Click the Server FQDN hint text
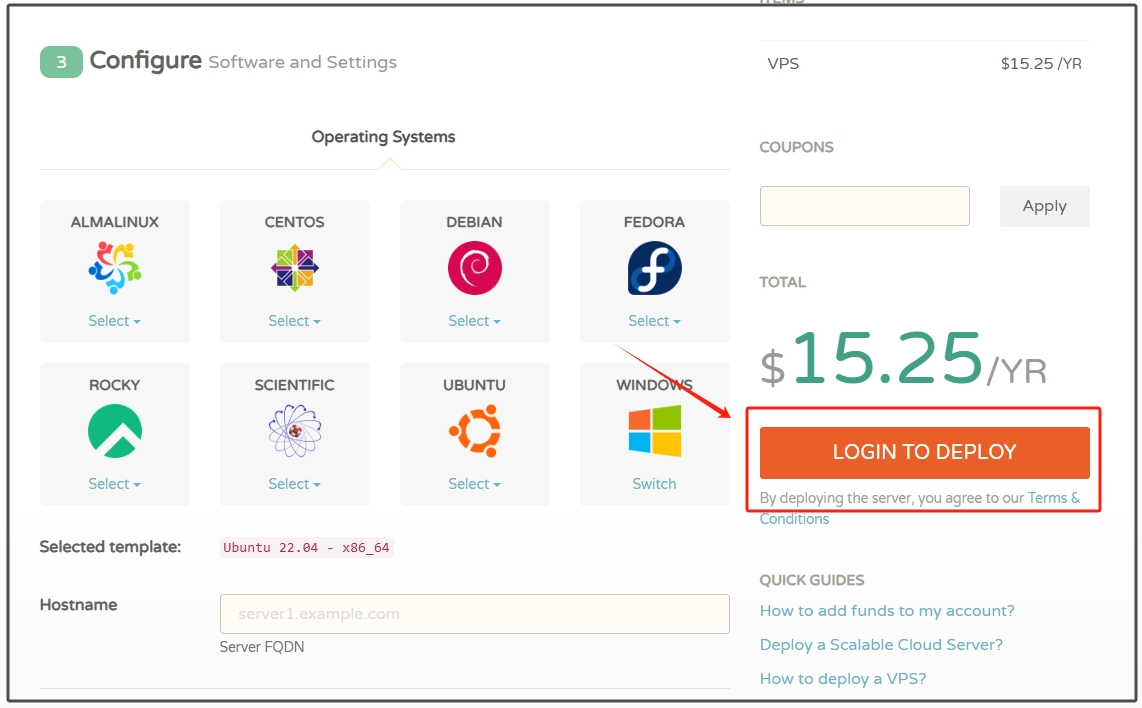Screen dimensions: 1142x708 262,647
